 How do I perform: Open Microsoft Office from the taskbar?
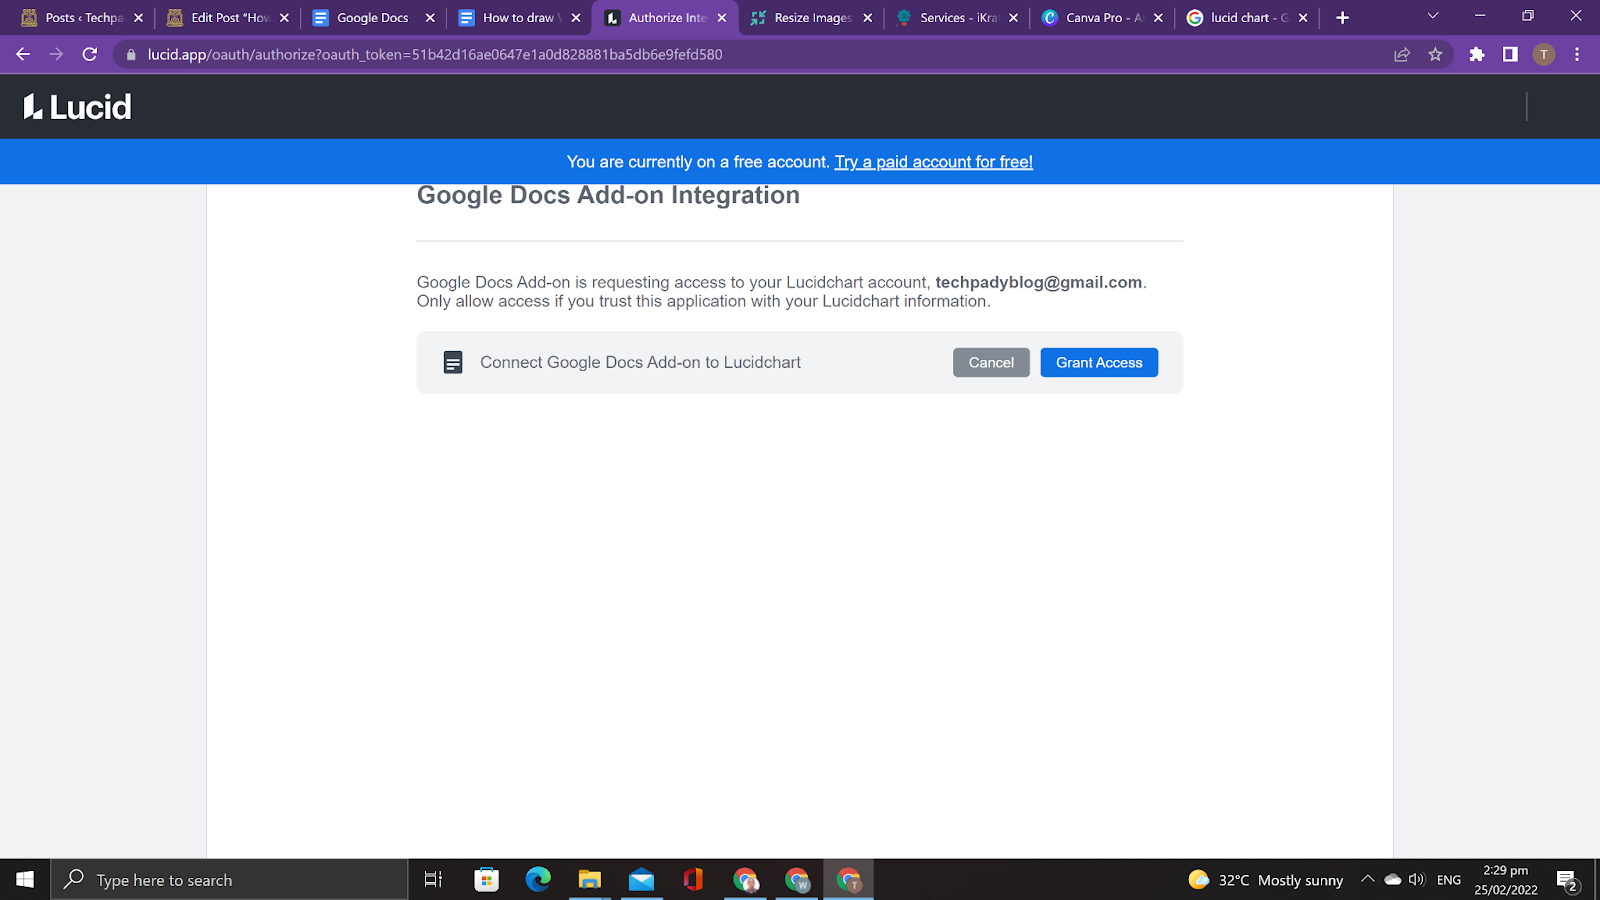tap(693, 880)
